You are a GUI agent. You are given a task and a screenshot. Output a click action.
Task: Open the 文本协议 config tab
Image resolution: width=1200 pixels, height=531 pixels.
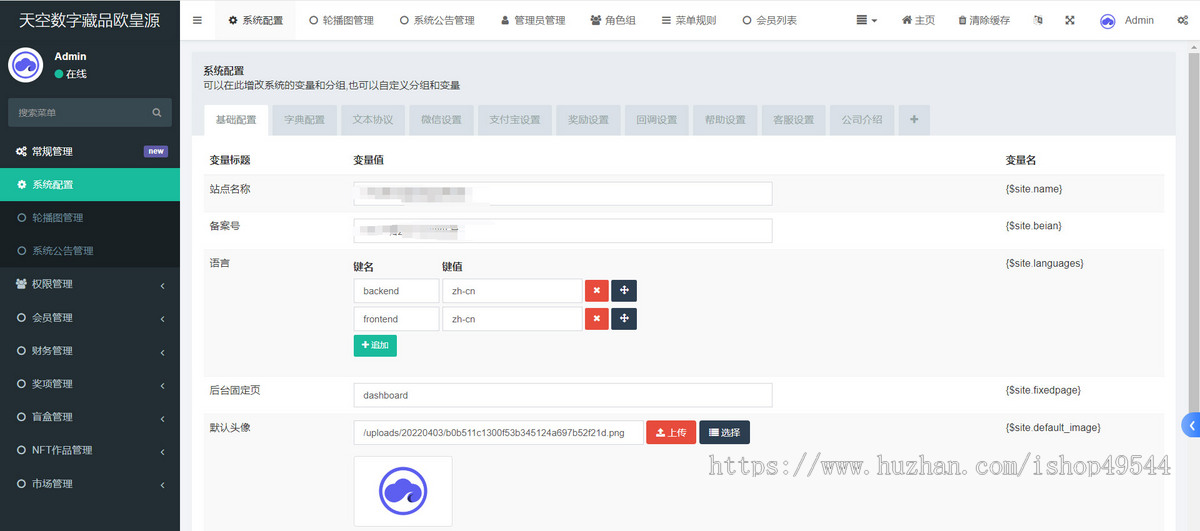pyautogui.click(x=373, y=119)
